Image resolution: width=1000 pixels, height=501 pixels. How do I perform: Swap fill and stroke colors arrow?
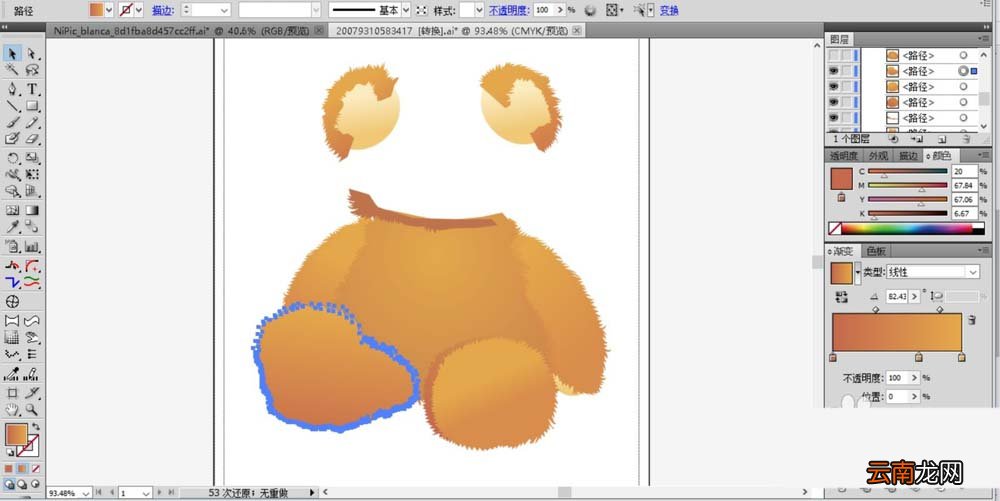click(36, 426)
